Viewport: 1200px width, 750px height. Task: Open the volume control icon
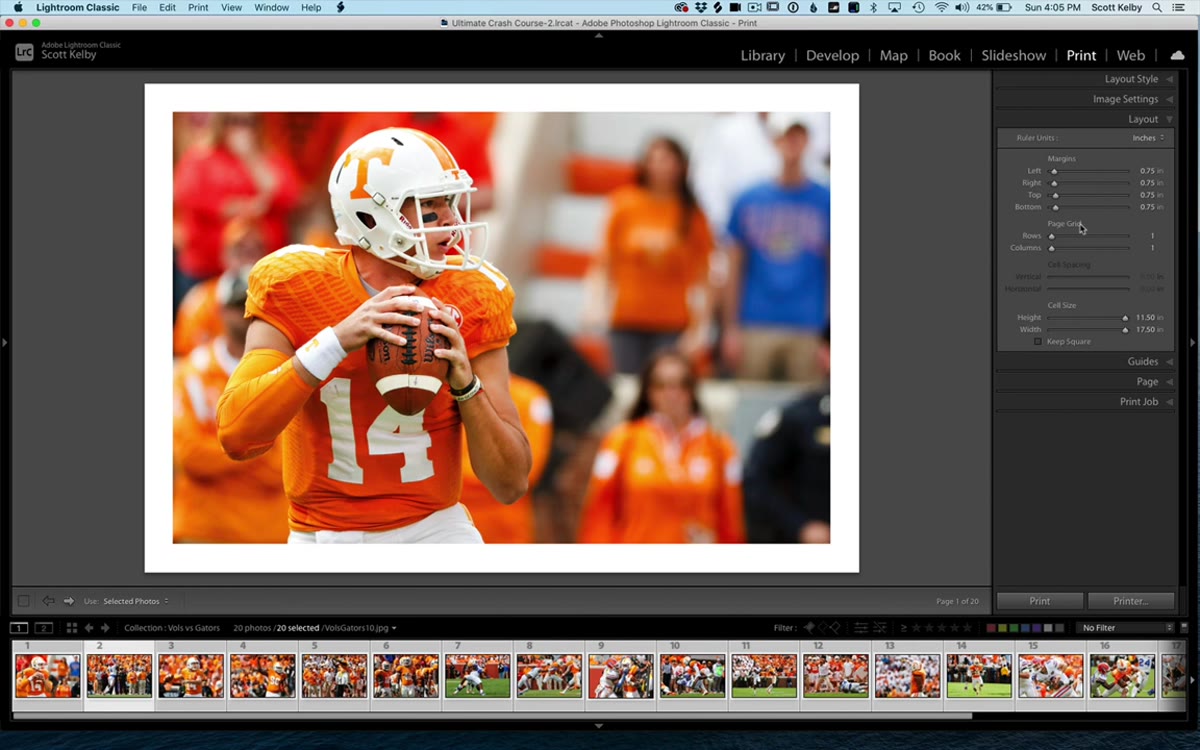pyautogui.click(x=962, y=7)
